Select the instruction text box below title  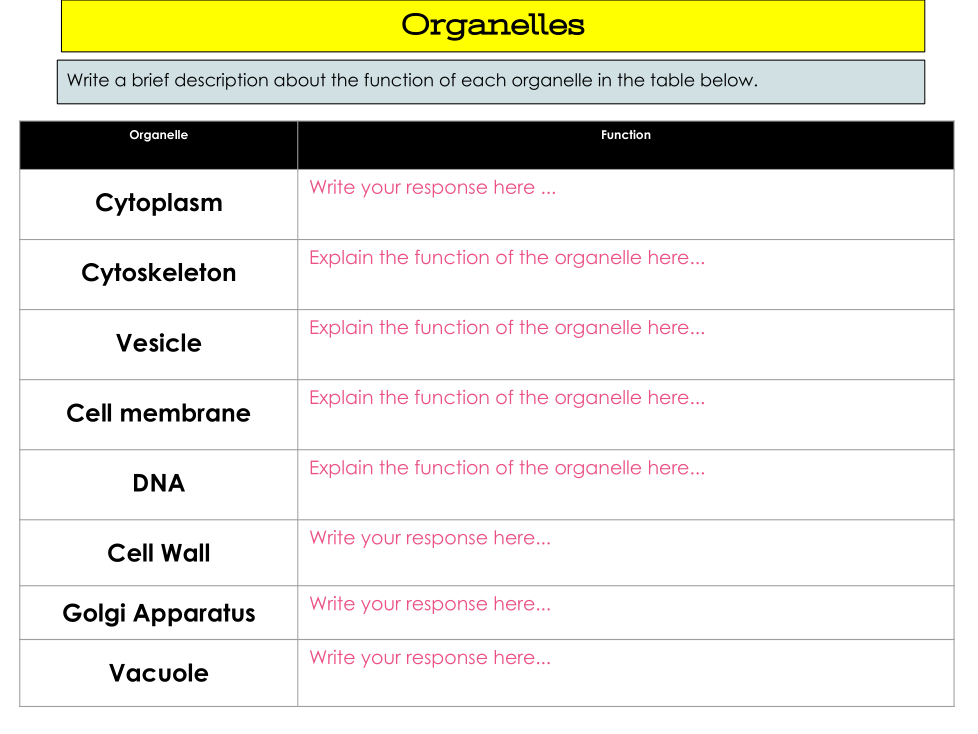point(490,81)
